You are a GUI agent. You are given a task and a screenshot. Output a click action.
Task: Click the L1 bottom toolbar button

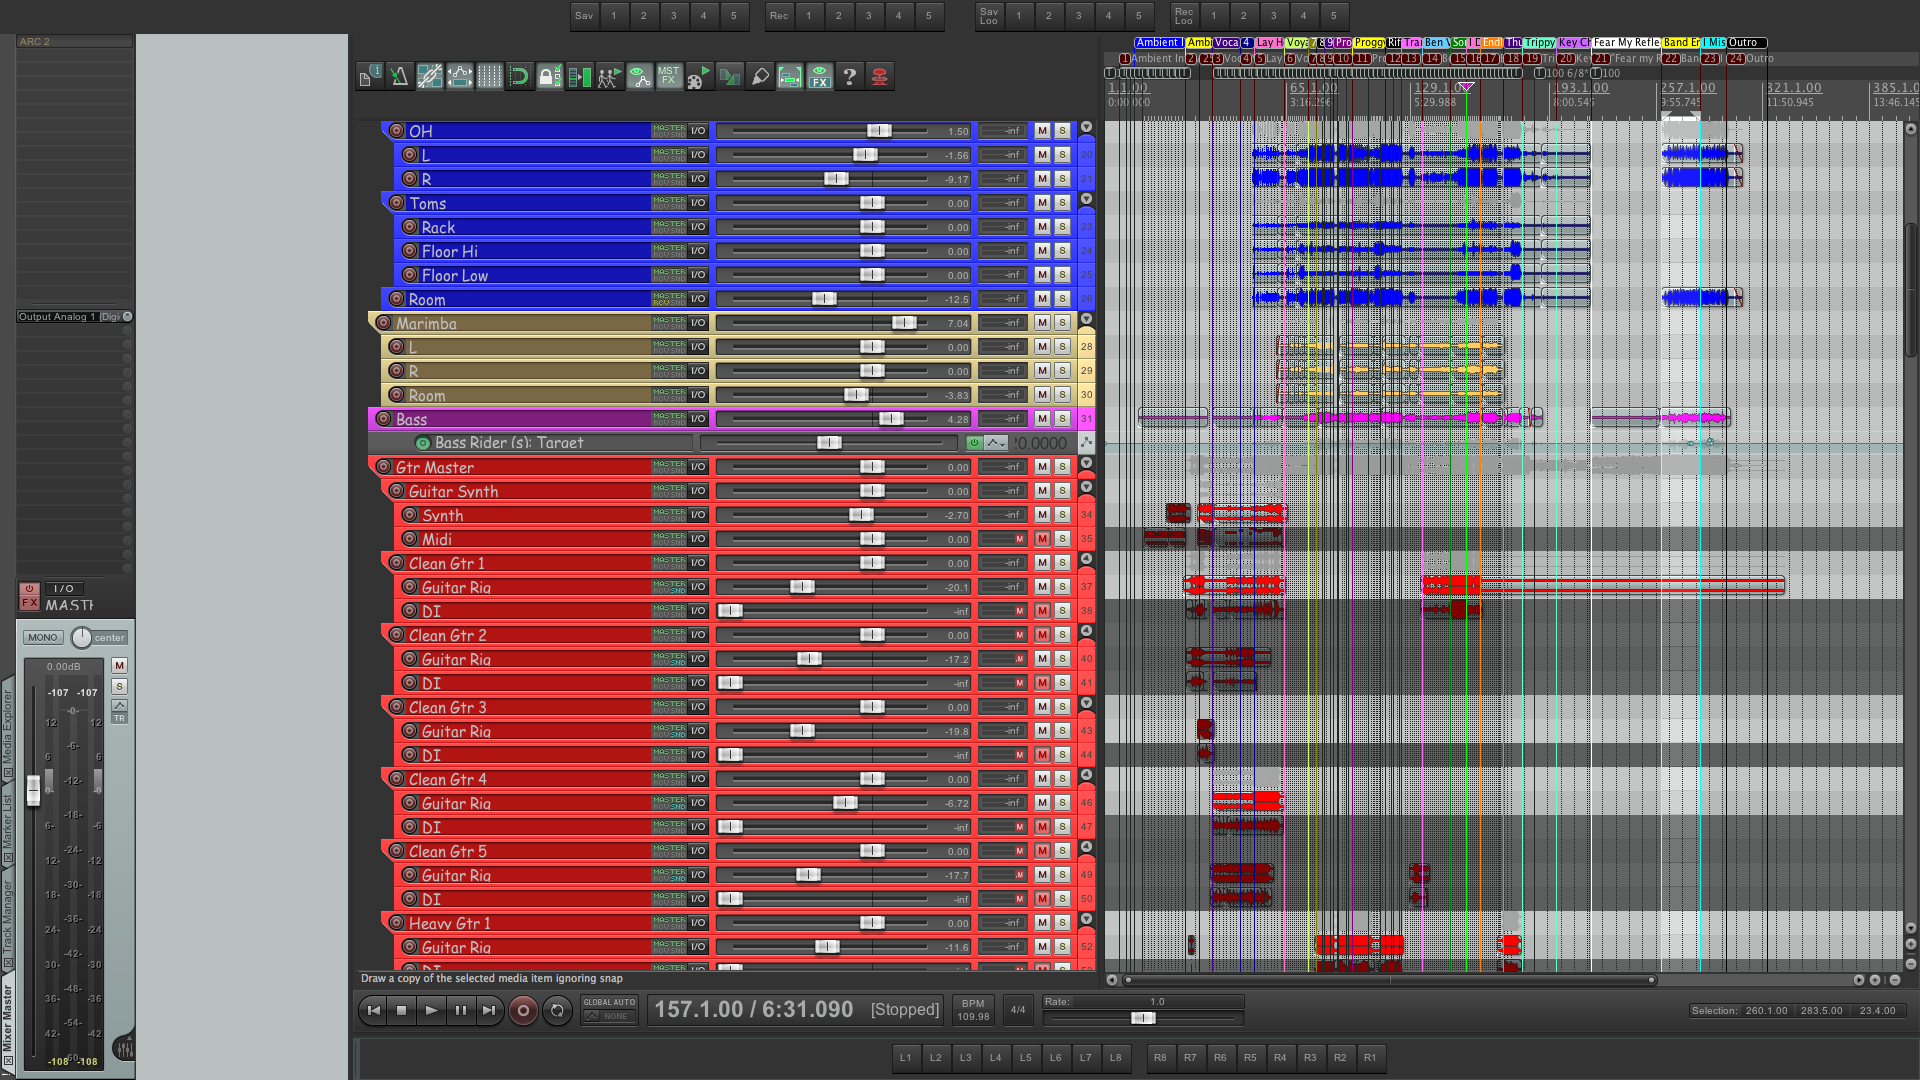905,1058
